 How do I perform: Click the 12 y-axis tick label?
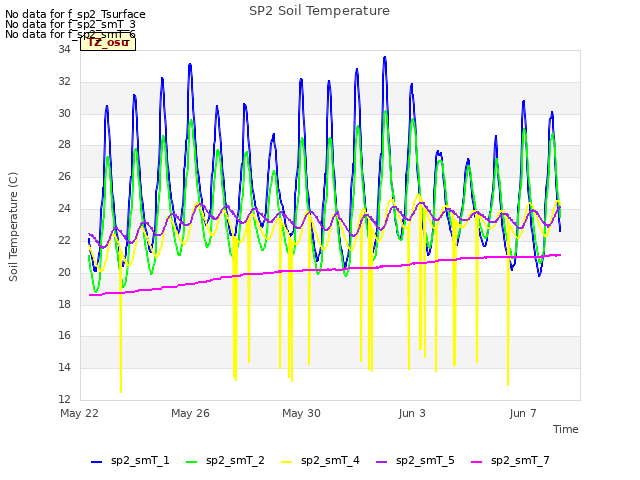tap(64, 399)
